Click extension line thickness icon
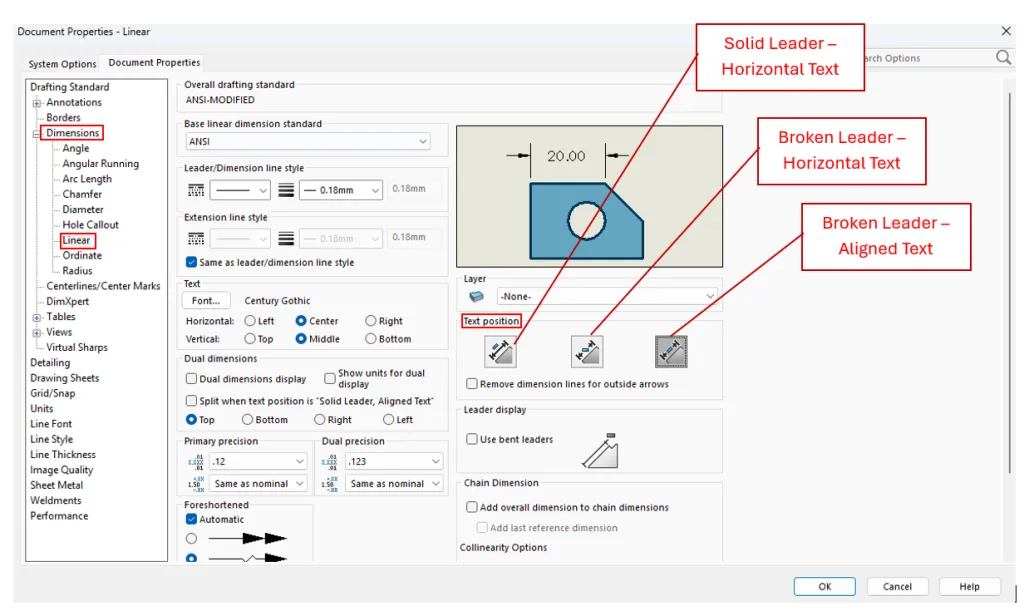Image resolution: width=1024 pixels, height=611 pixels. tap(286, 238)
